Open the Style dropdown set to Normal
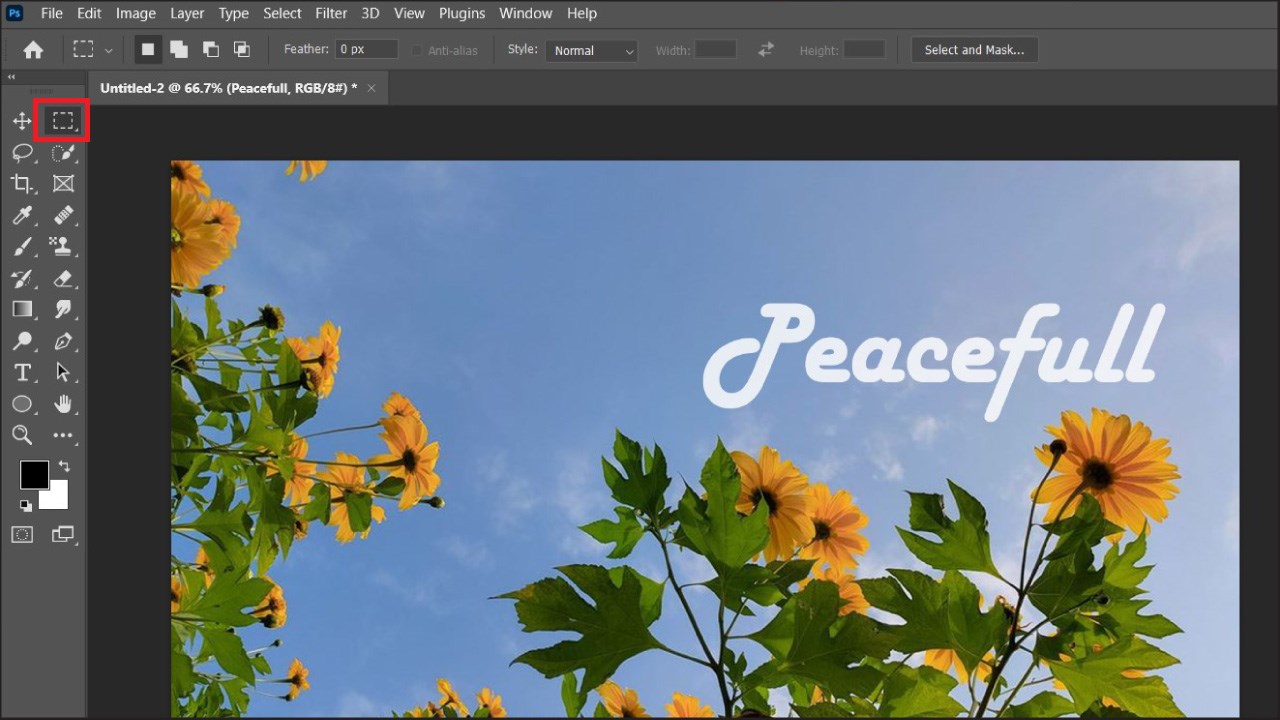 point(591,50)
